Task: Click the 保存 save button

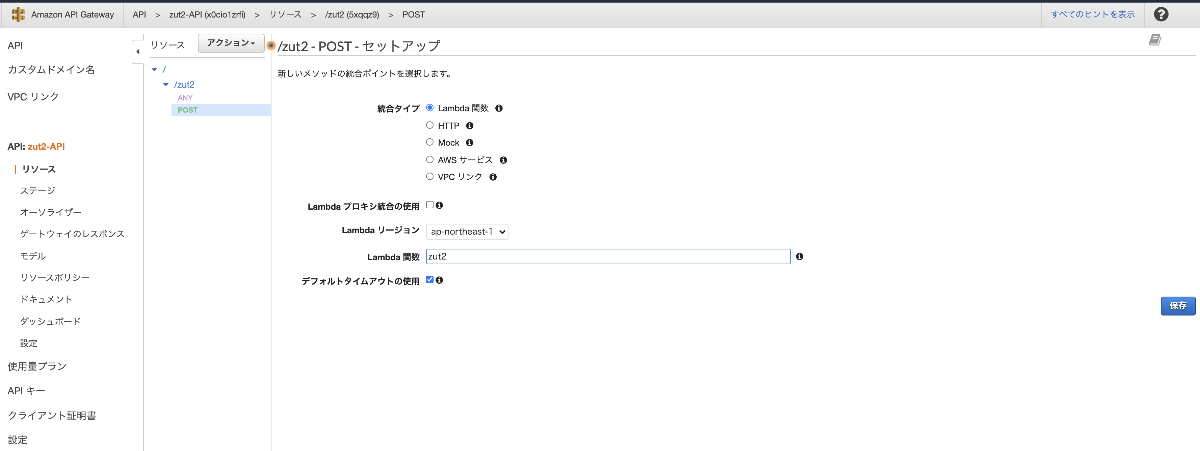Action: 1178,306
